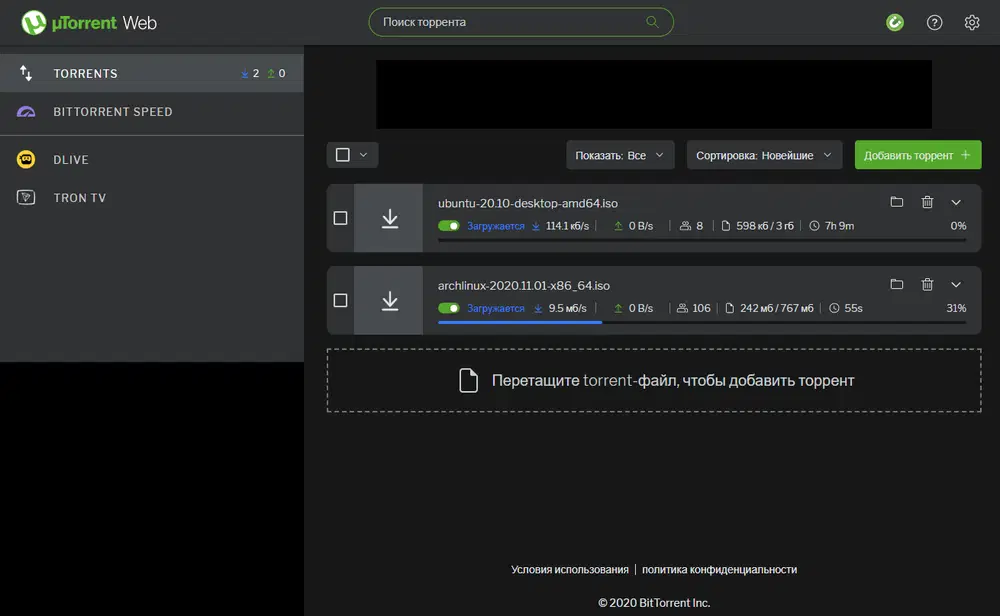
Task: Click the file icon in the drop zone
Action: (469, 380)
